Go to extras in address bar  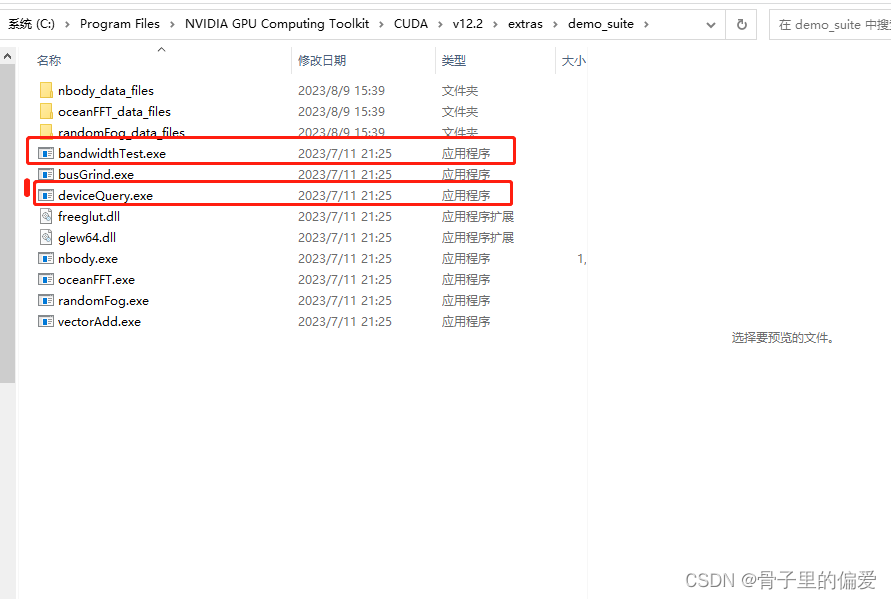[525, 24]
